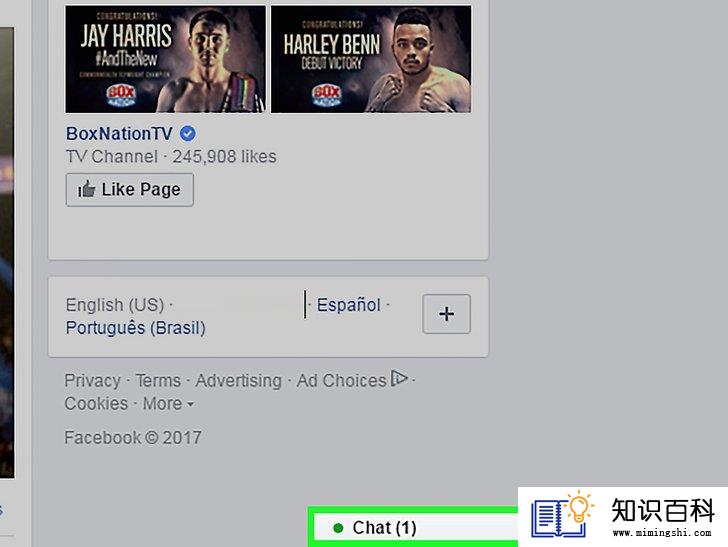728x547 pixels.
Task: Switch language to Español
Action: (x=349, y=305)
